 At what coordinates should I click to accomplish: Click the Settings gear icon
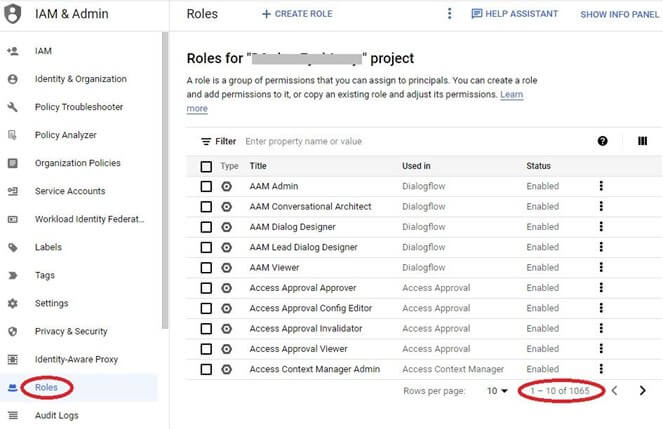point(13,303)
